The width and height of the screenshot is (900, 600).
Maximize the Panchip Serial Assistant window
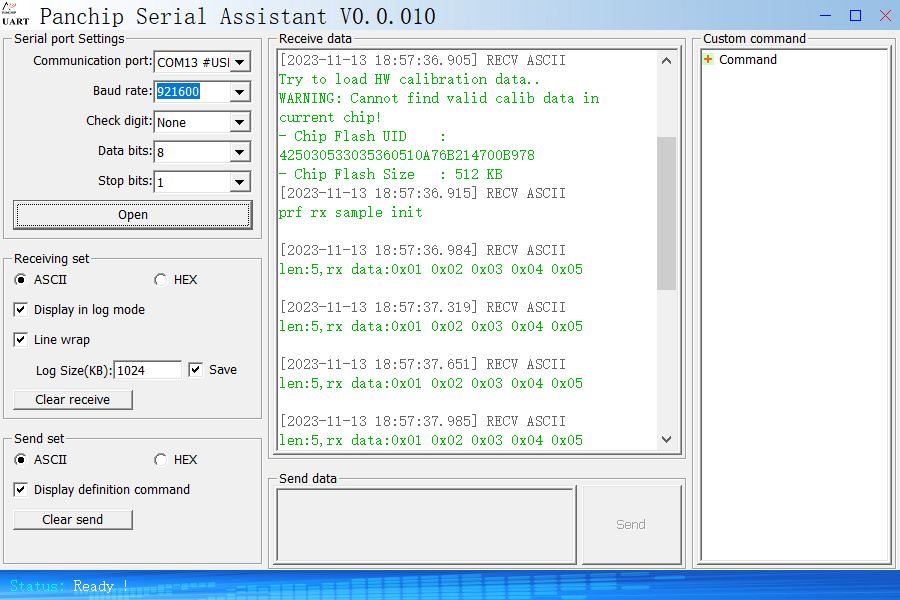[855, 16]
